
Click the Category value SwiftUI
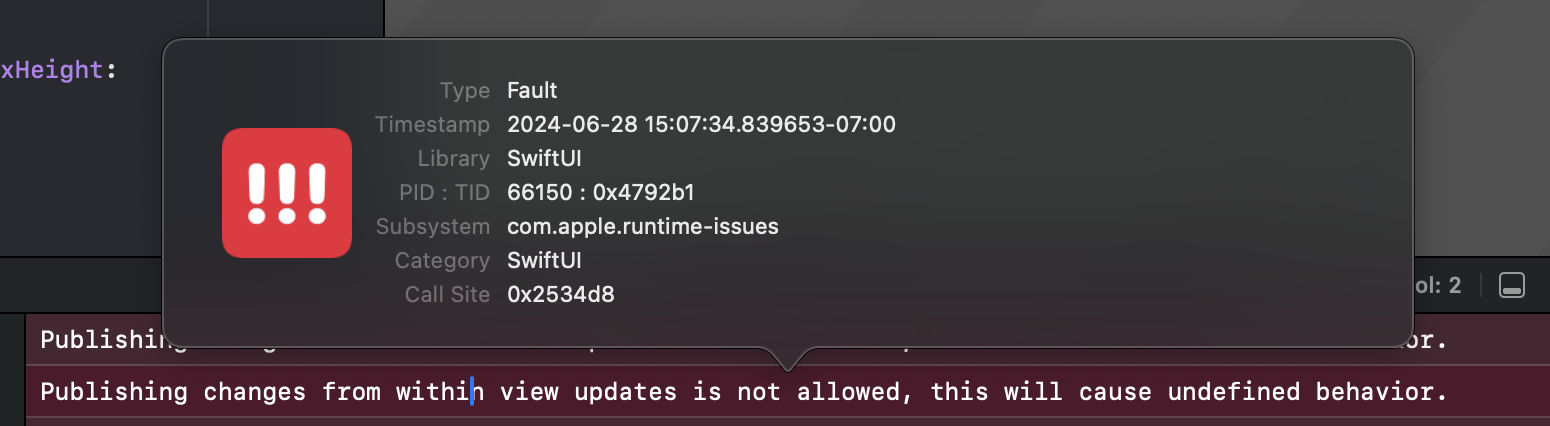(544, 261)
